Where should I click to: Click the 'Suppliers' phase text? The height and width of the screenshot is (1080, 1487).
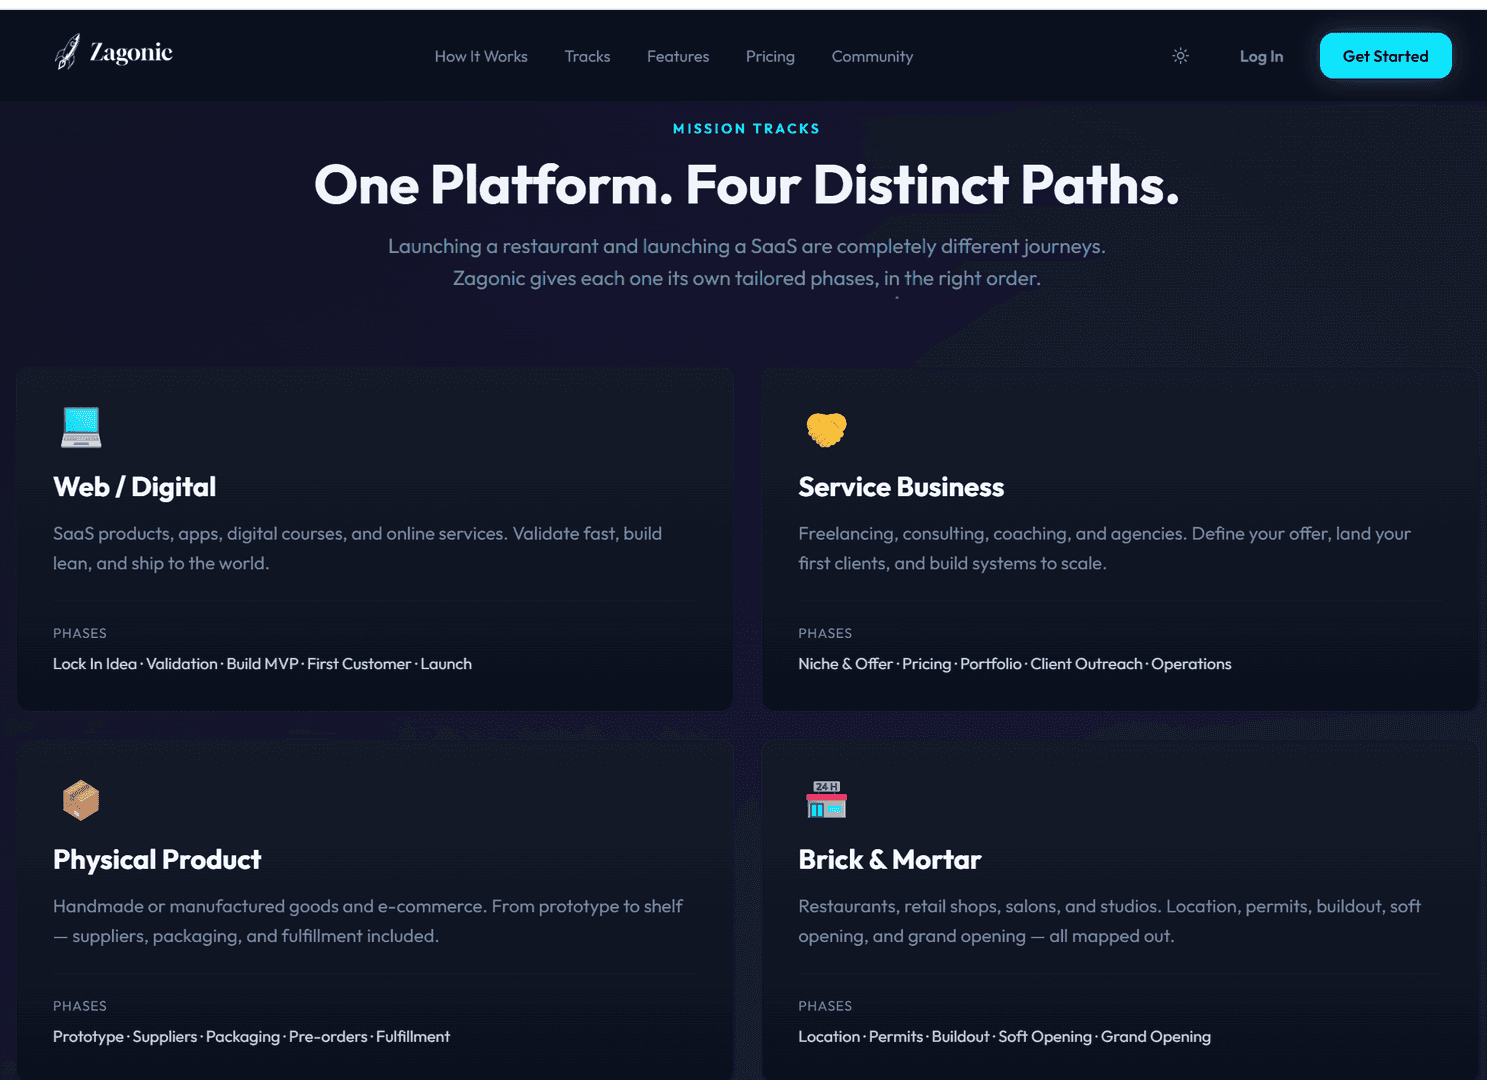(x=165, y=1037)
